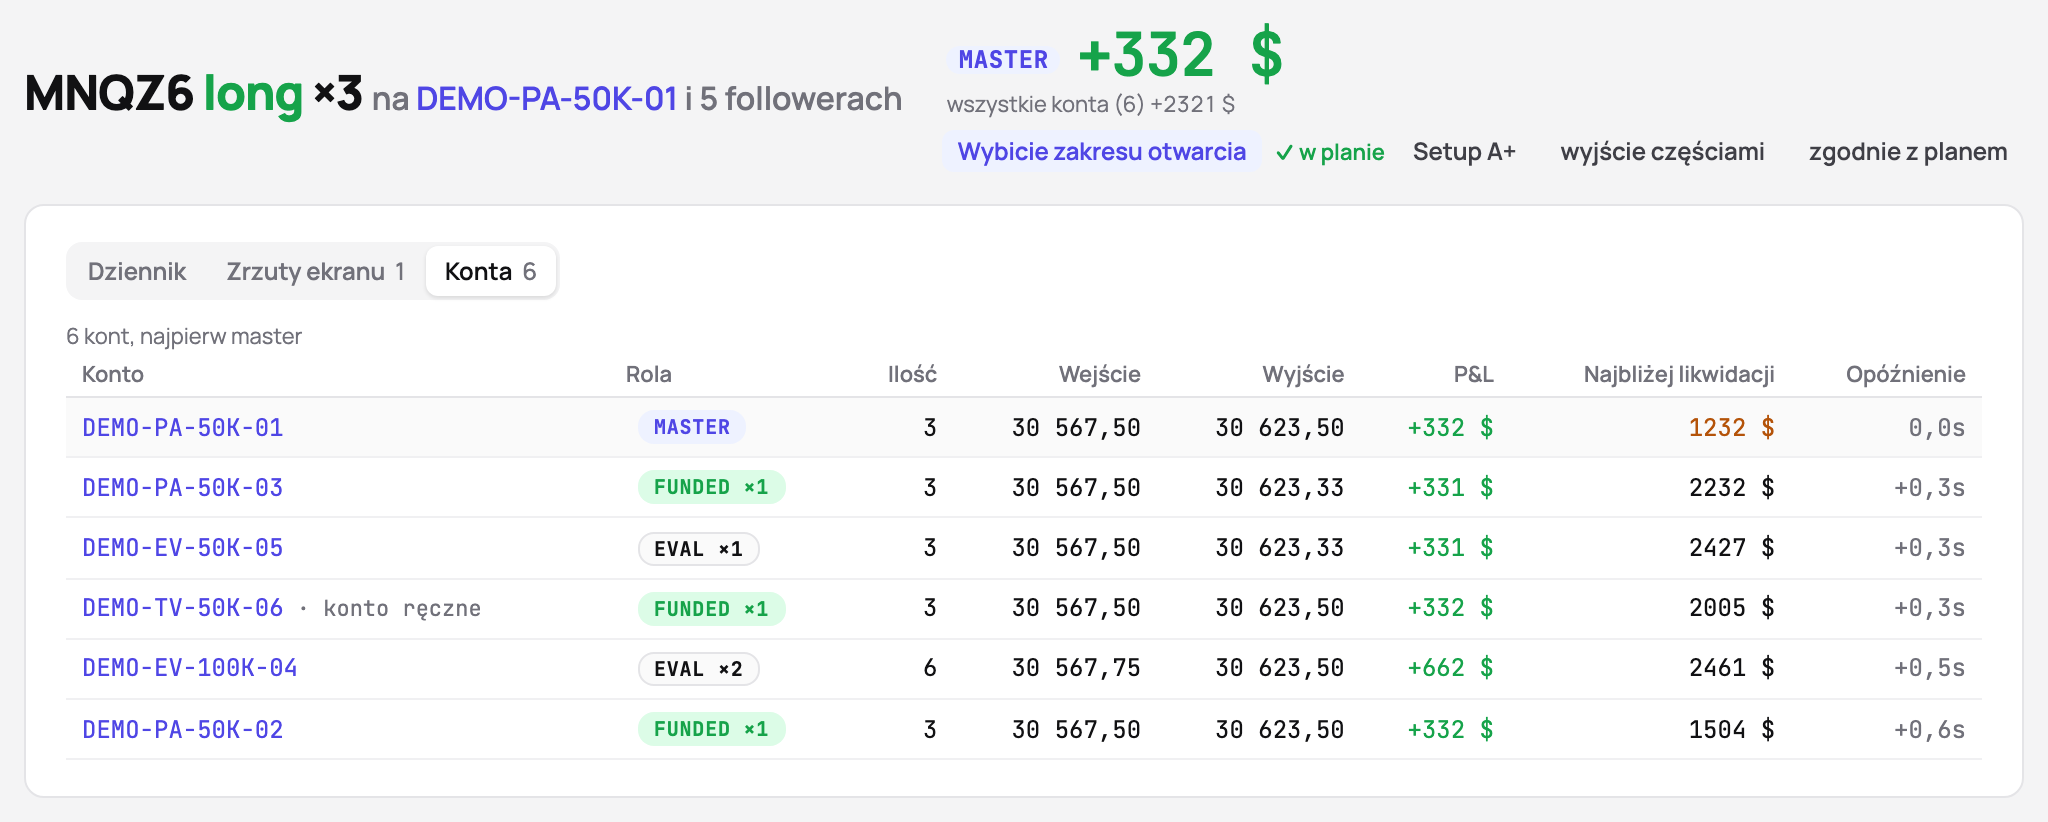Screen dimensions: 2048x822
Task: Click the Rola column header
Action: point(649,374)
